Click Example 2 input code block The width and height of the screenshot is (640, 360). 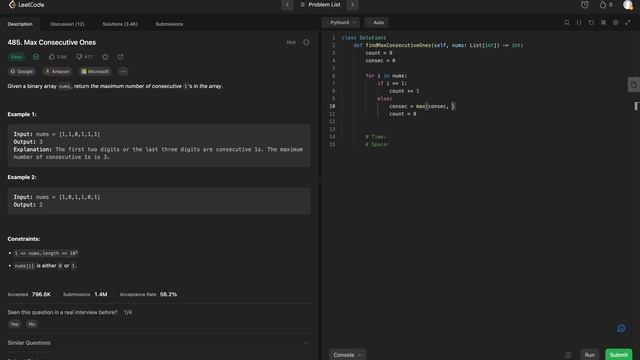tap(159, 201)
